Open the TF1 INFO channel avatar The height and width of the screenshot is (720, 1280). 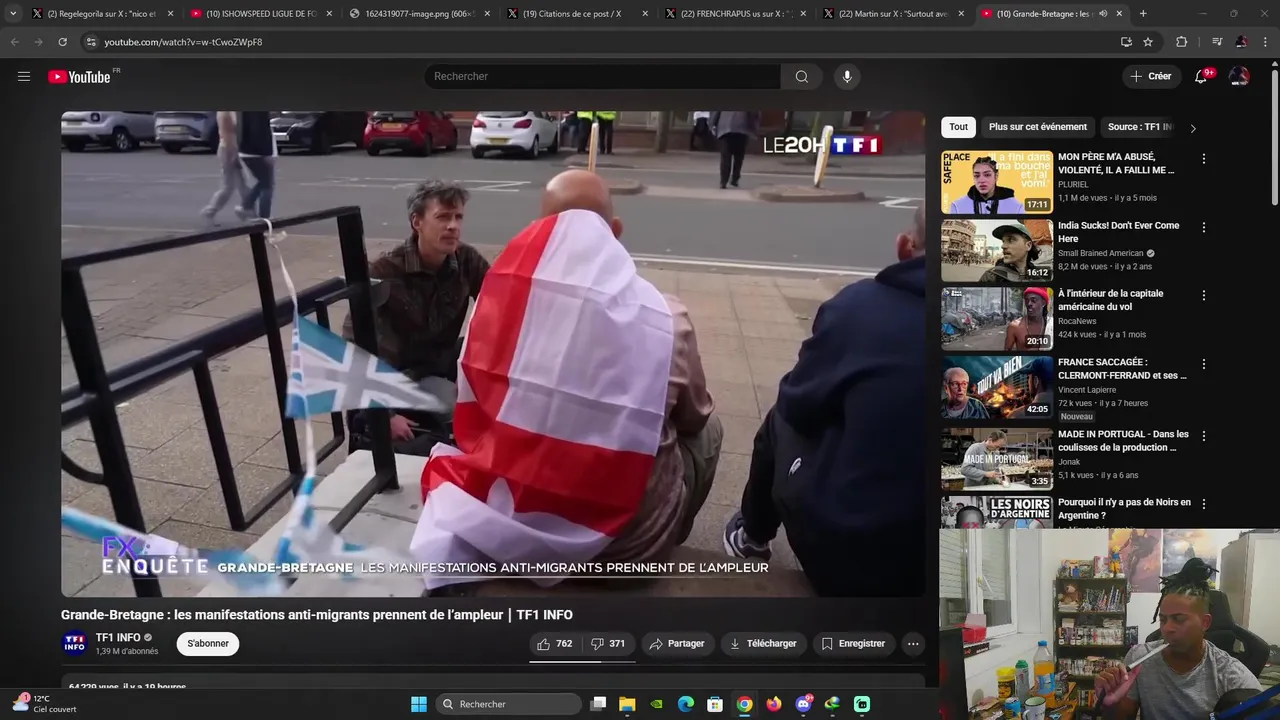pyautogui.click(x=75, y=644)
